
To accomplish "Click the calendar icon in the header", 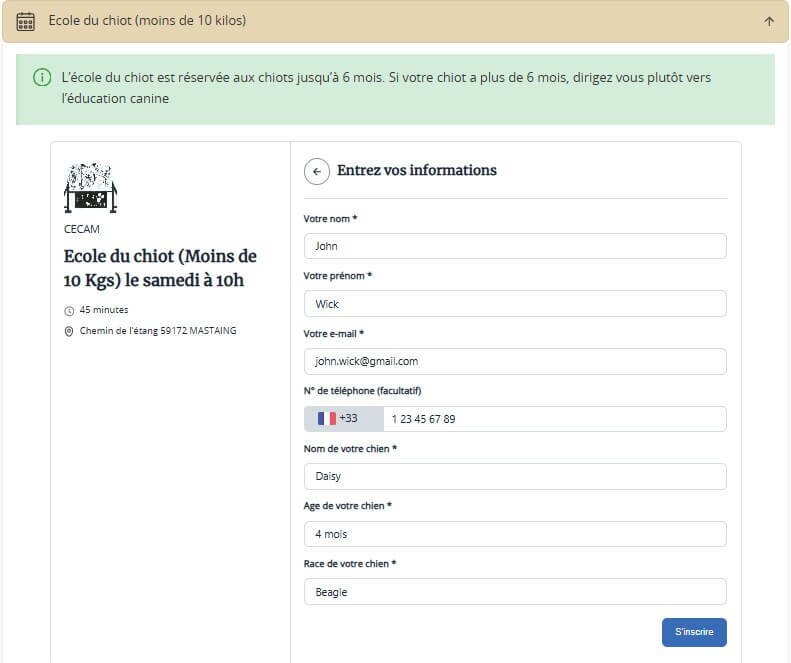I will point(26,21).
